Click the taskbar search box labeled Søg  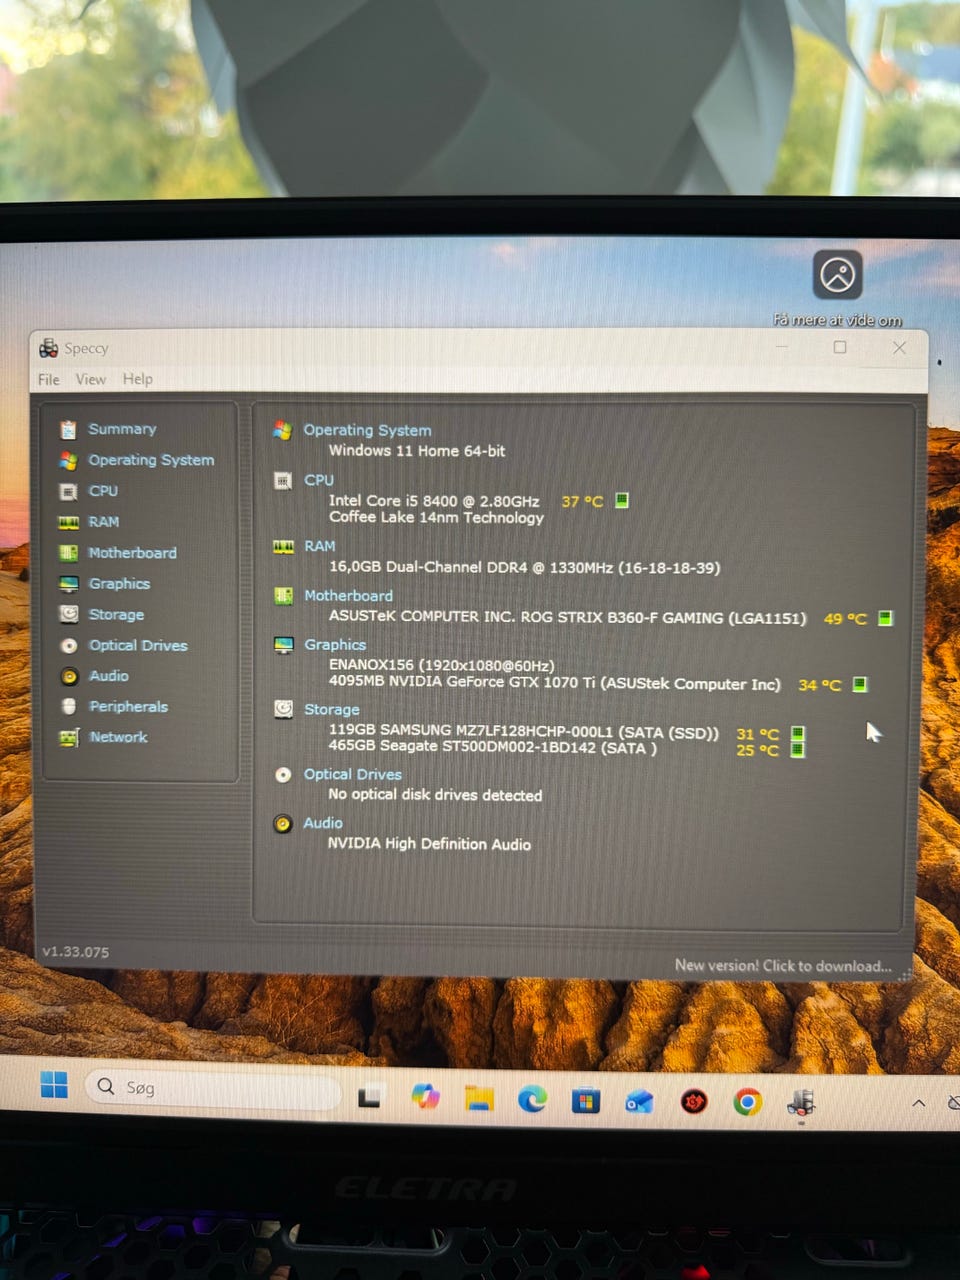[213, 1088]
